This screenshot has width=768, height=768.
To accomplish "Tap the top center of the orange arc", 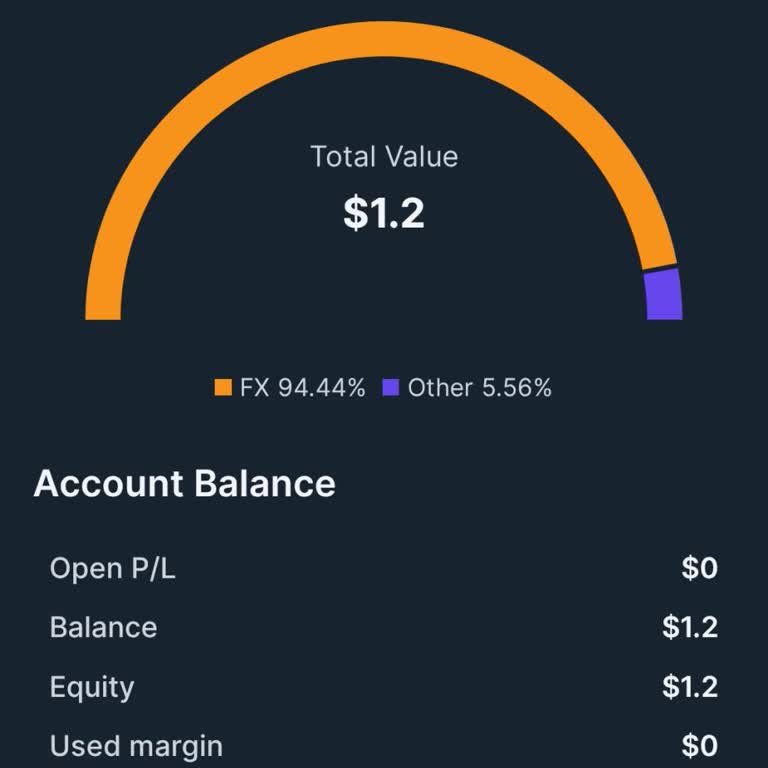I will (x=384, y=37).
